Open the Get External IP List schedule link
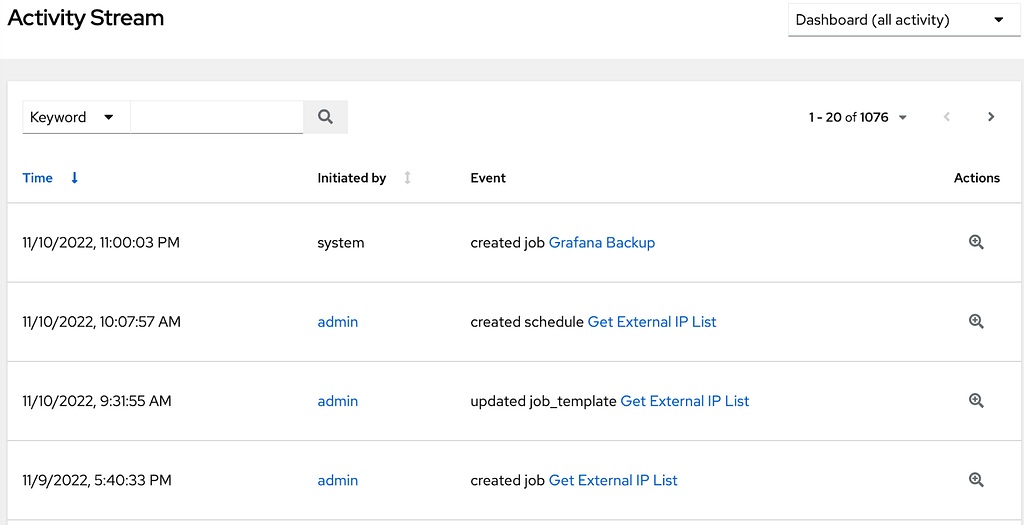Viewport: 1024px width, 525px height. click(652, 321)
